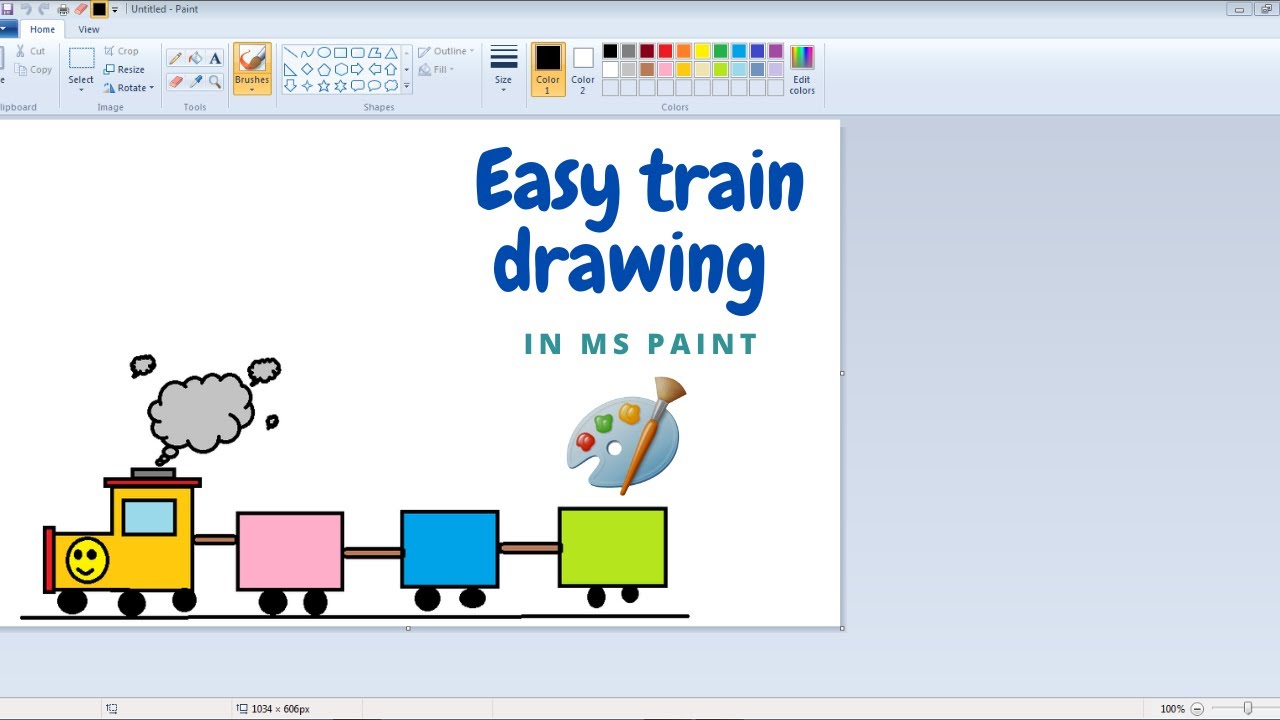Click the zoom slider handle
Viewport: 1280px width, 720px height.
[x=1248, y=708]
